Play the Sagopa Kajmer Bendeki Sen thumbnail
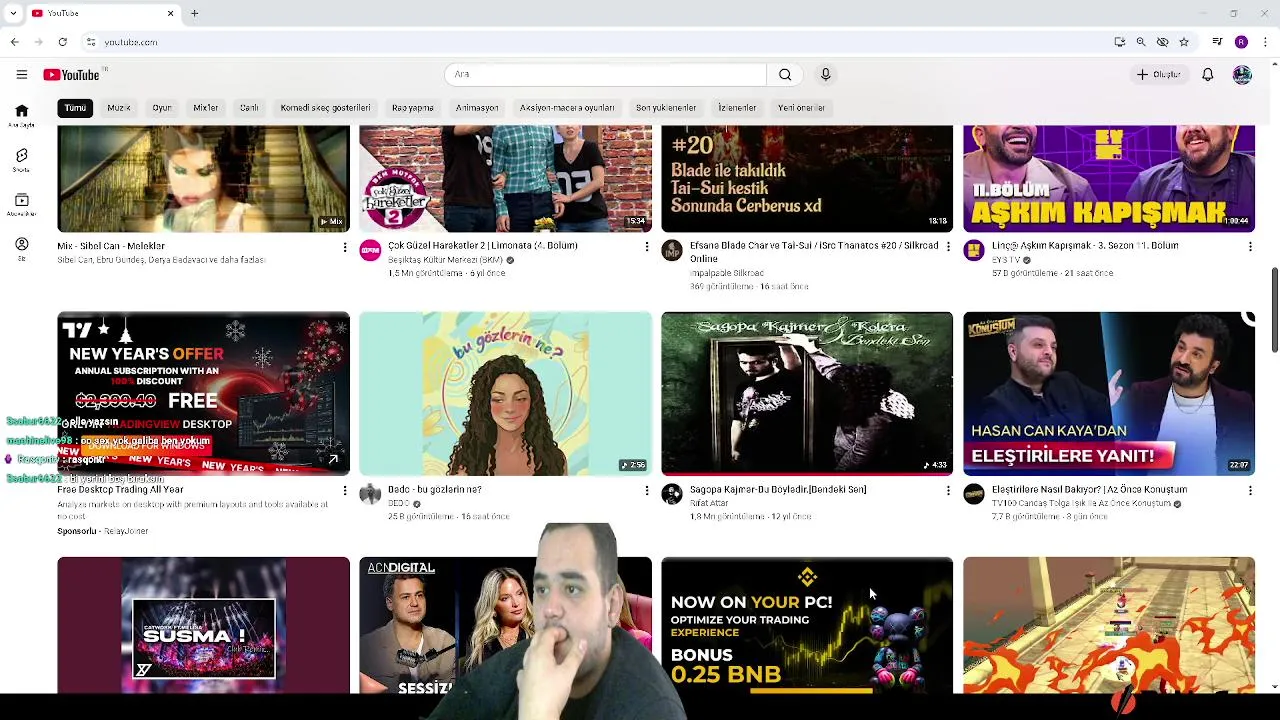 tap(807, 393)
